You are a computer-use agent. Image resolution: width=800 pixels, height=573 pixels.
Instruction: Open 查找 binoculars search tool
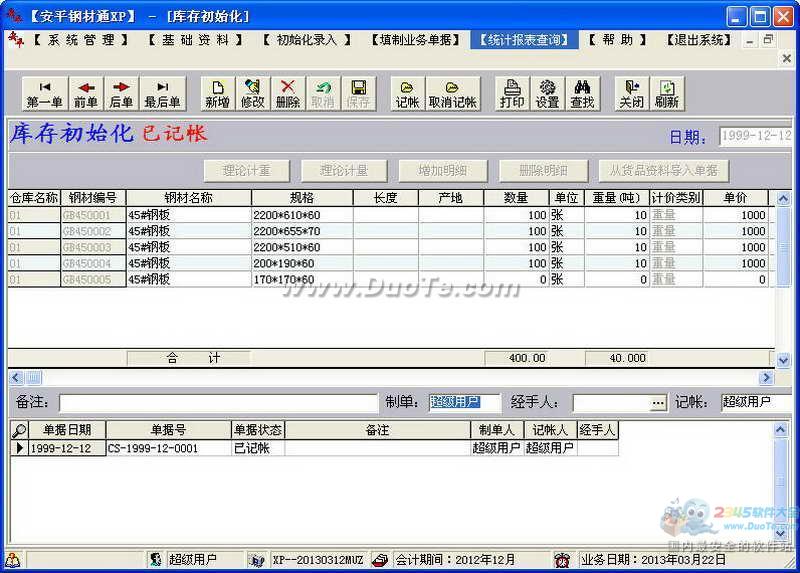pos(582,94)
